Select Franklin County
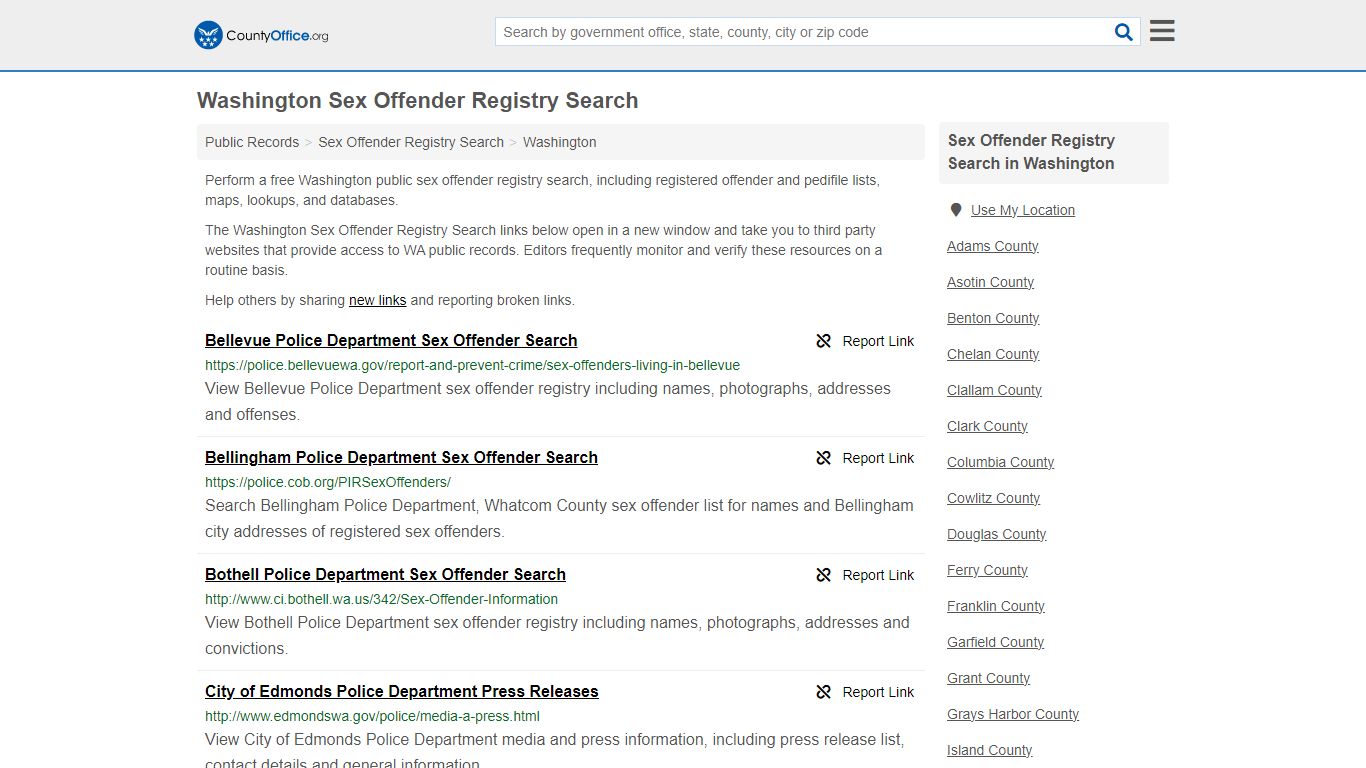Image resolution: width=1366 pixels, height=768 pixels. point(996,606)
